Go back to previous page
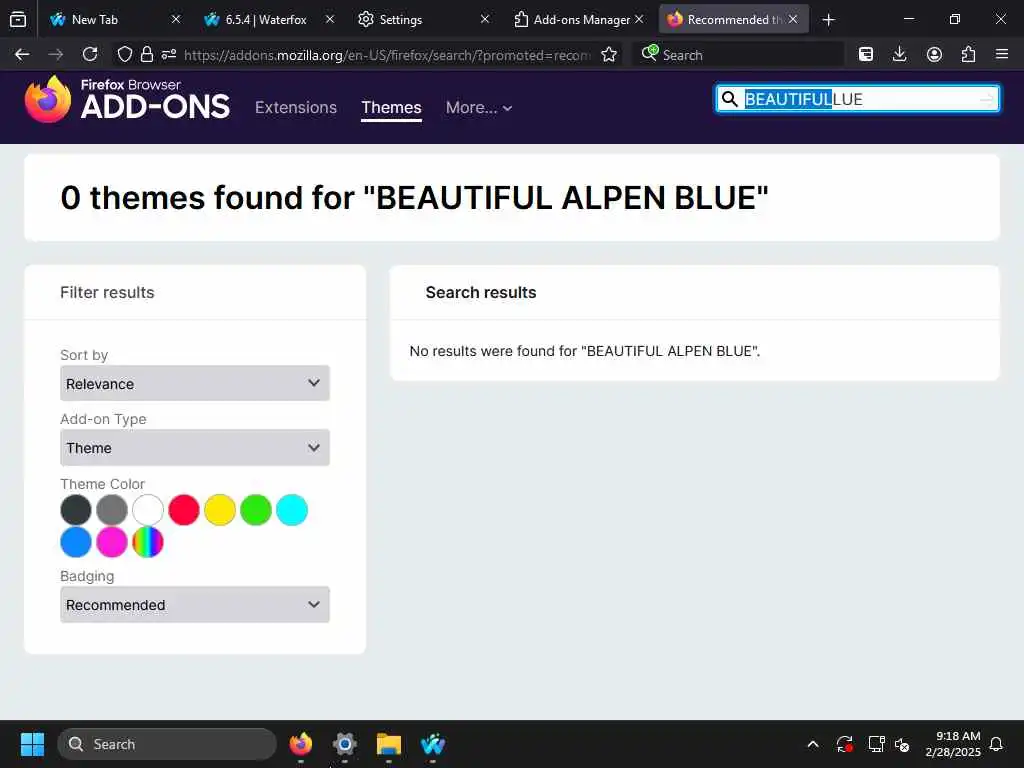 click(x=22, y=55)
